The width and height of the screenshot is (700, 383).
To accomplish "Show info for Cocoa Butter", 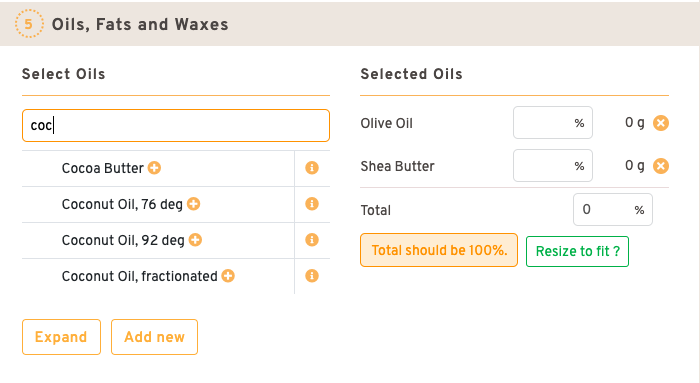I will [312, 168].
